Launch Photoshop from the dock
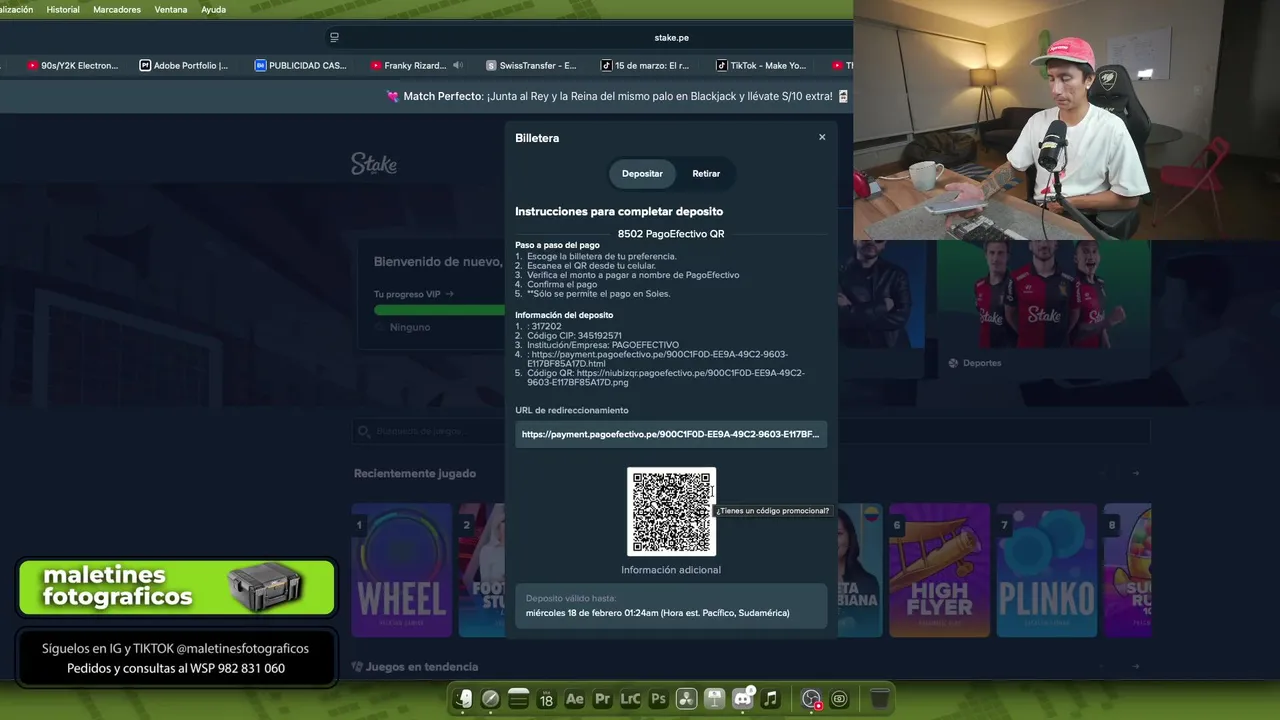 tap(658, 699)
